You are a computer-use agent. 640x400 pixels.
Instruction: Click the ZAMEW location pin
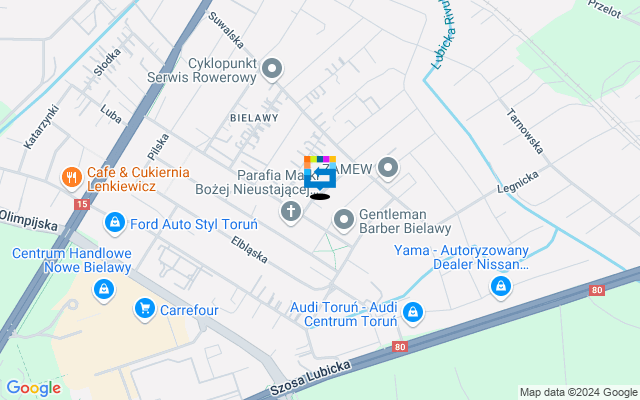tap(388, 168)
